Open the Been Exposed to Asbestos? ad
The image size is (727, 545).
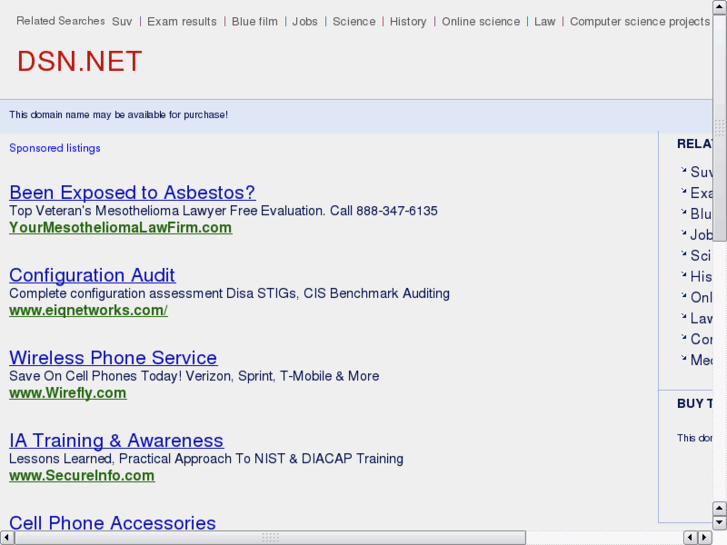132,192
